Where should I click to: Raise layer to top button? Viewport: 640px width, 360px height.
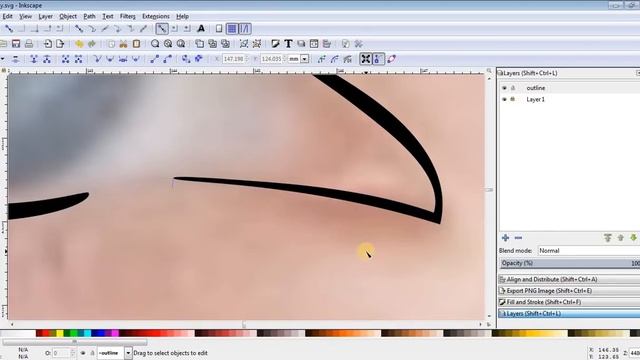pyautogui.click(x=608, y=238)
